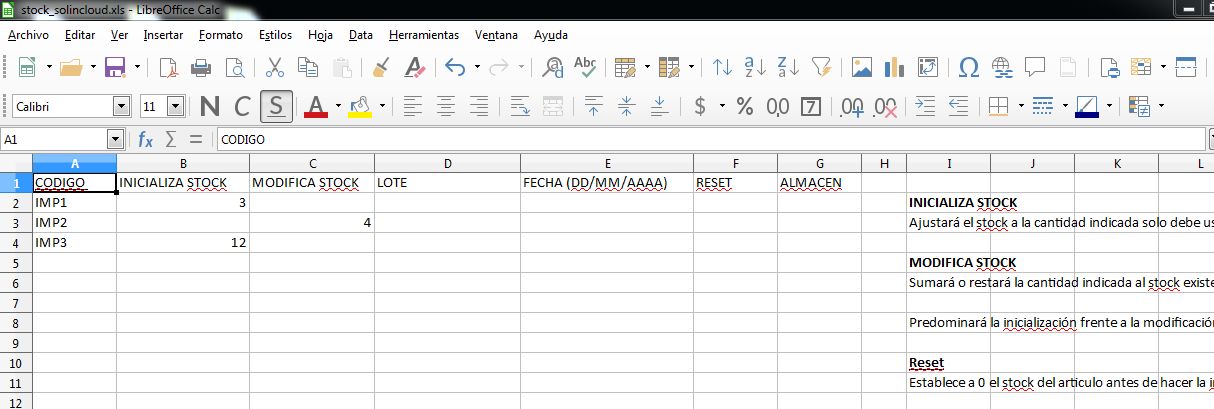Image resolution: width=1214 pixels, height=409 pixels.
Task: Open the Calibri font name dropdown
Action: 122,106
